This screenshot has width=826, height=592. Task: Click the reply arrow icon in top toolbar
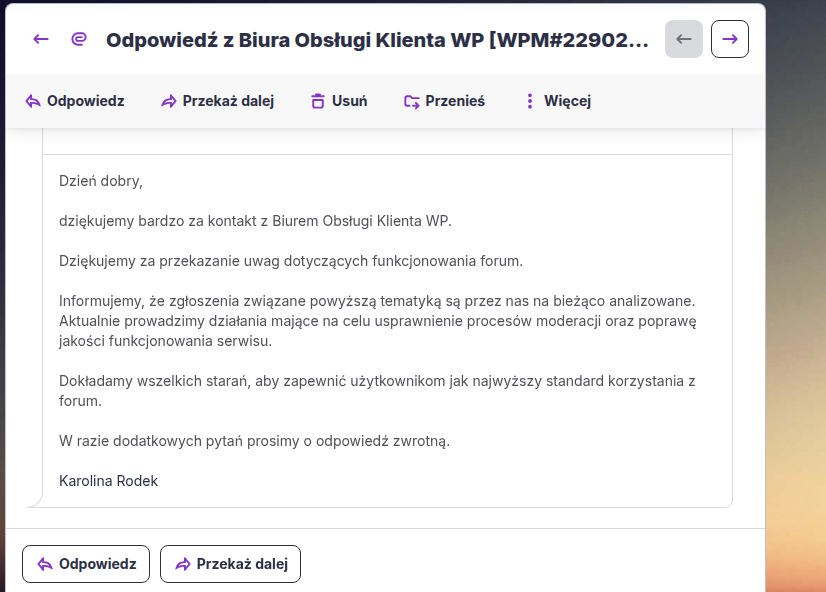click(x=33, y=101)
